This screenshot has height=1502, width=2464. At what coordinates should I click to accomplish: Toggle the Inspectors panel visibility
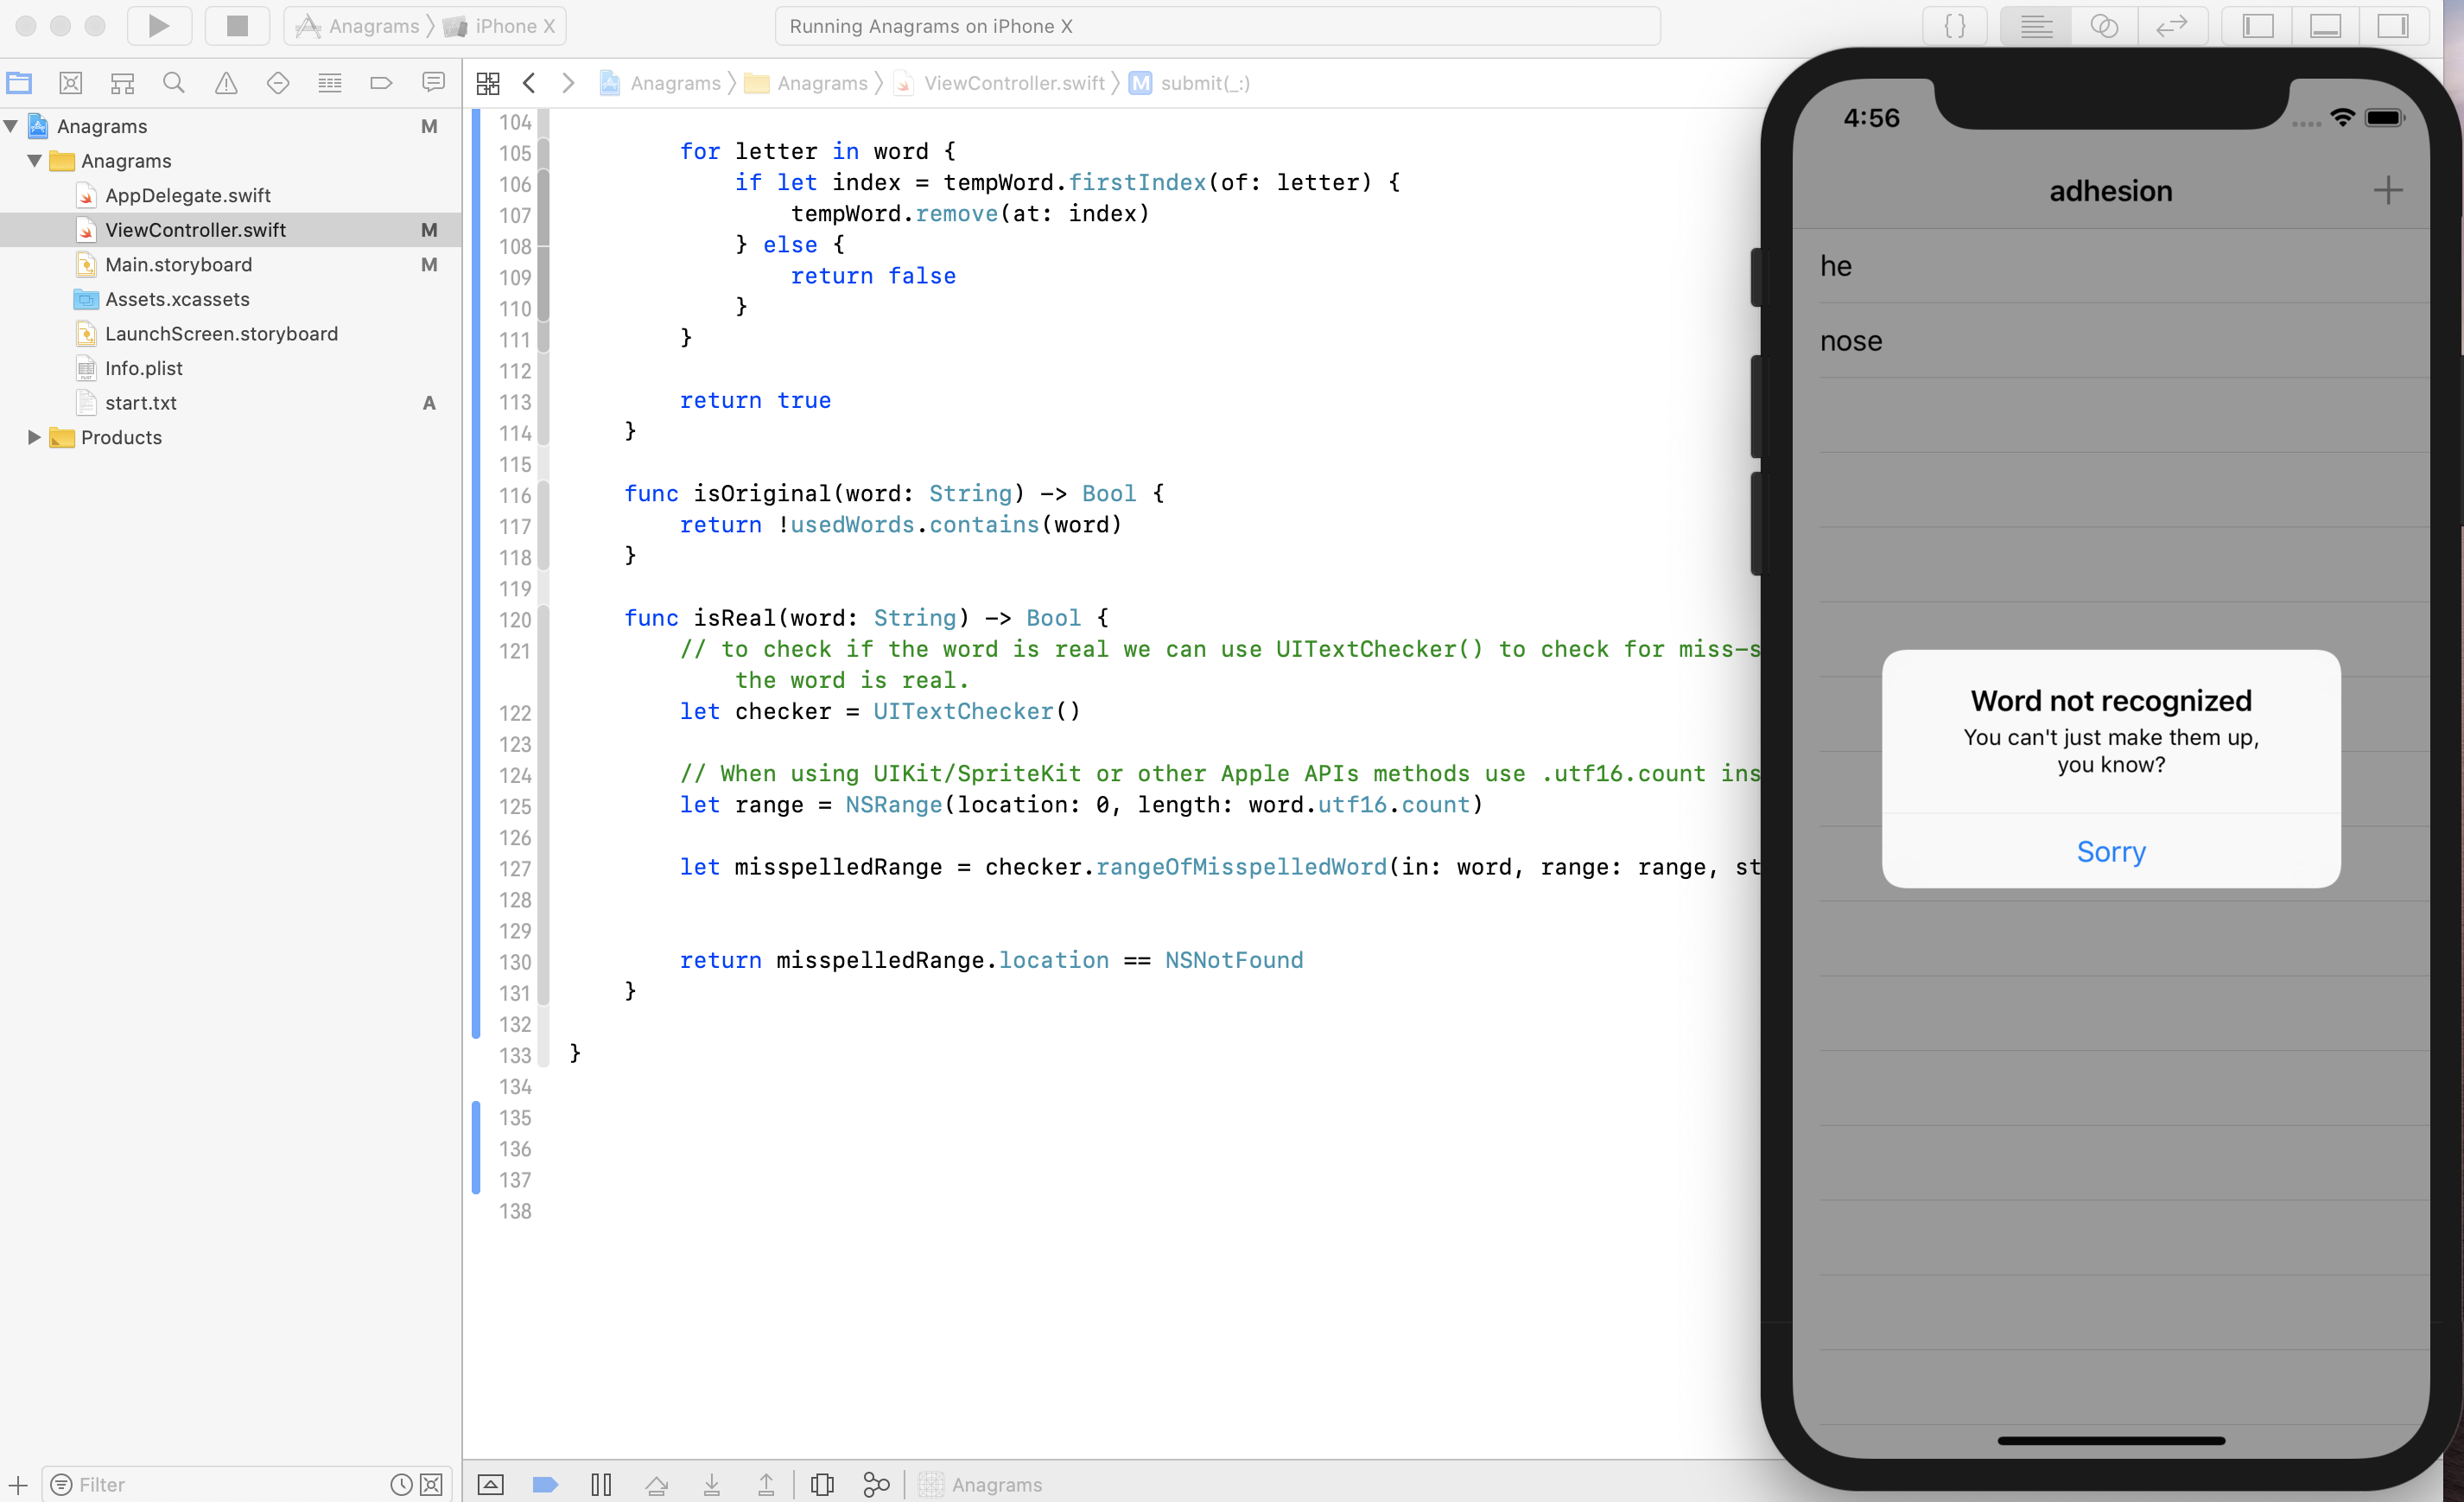tap(2393, 26)
